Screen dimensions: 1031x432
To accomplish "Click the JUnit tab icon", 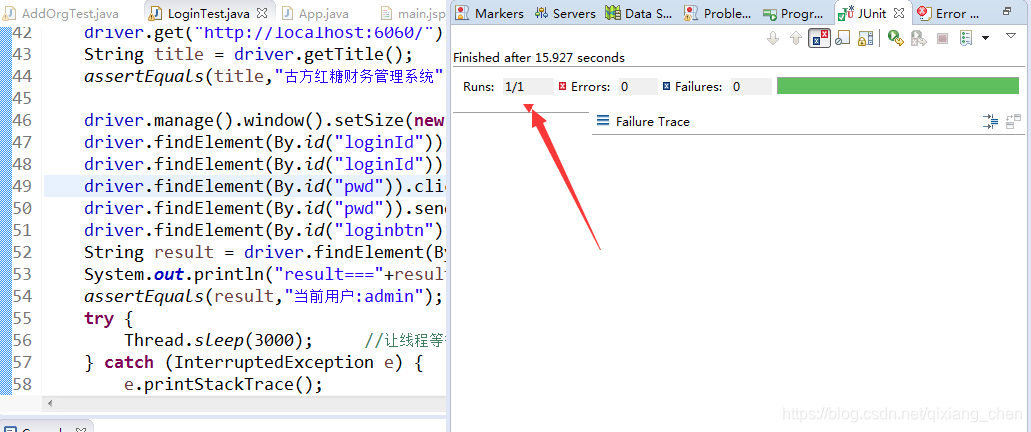I will pyautogui.click(x=846, y=13).
